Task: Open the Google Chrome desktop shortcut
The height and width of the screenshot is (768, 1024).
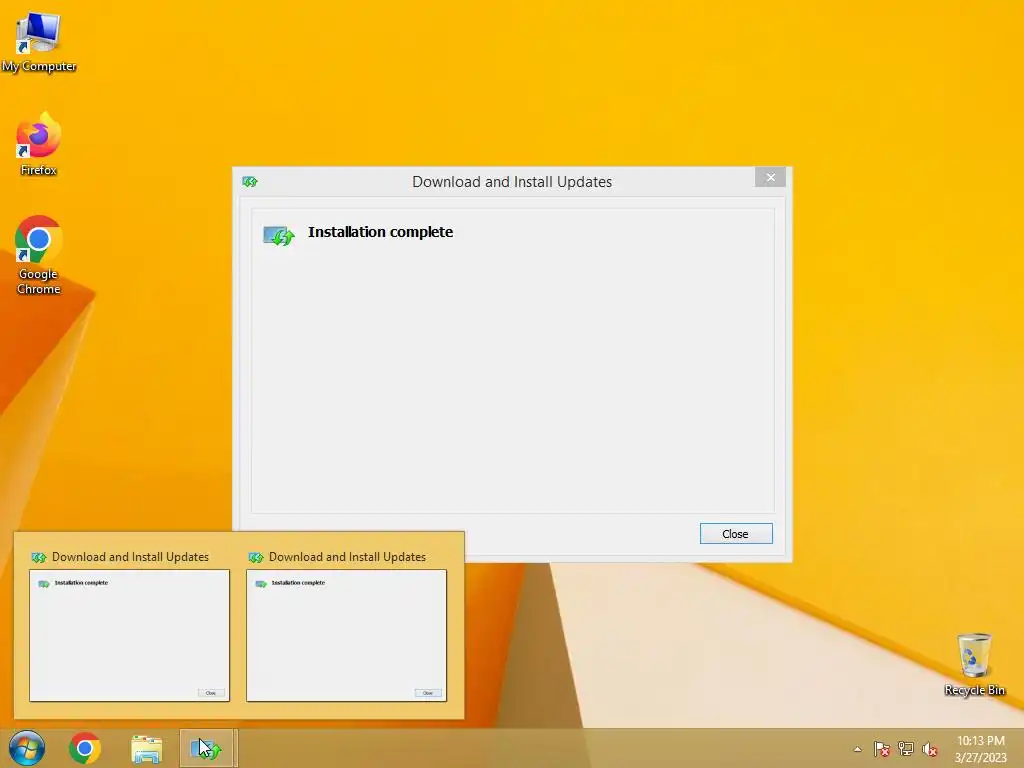Action: click(x=39, y=255)
